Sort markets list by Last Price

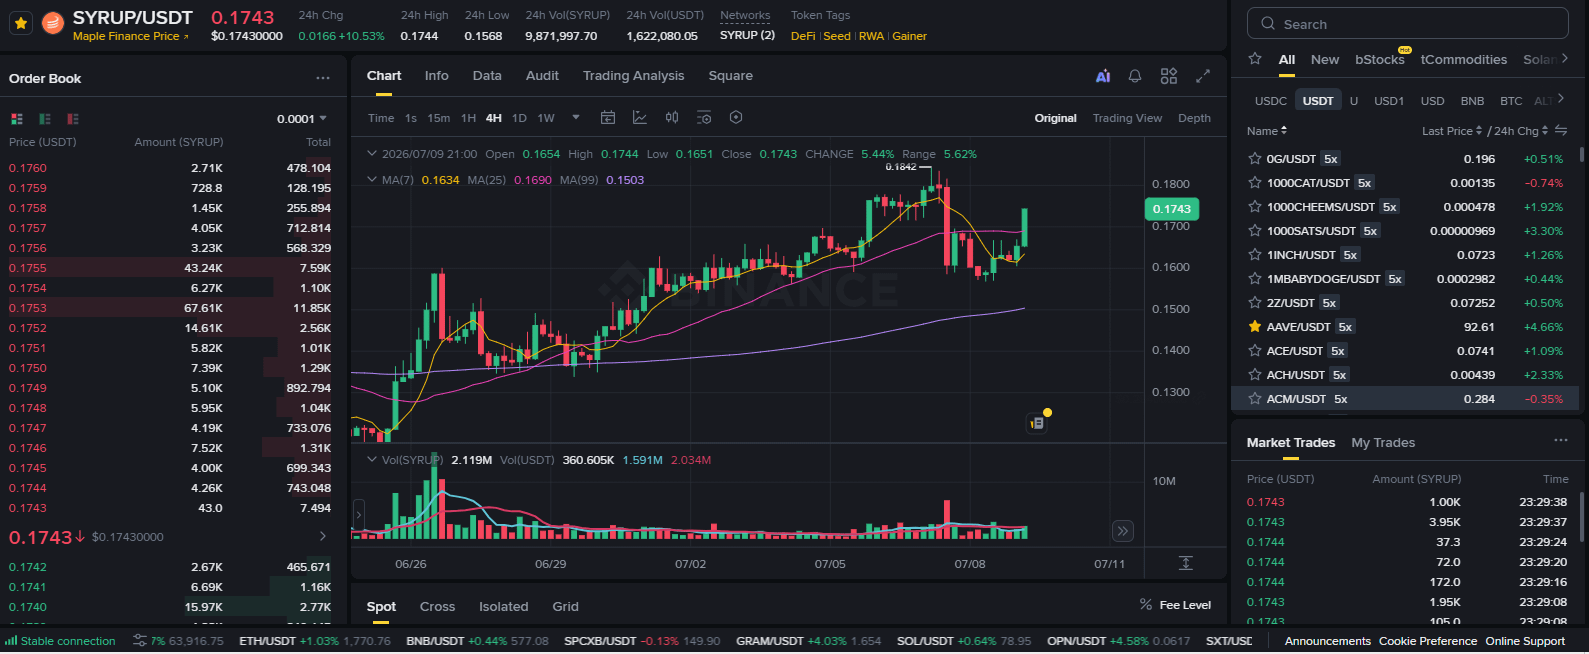click(x=1452, y=131)
